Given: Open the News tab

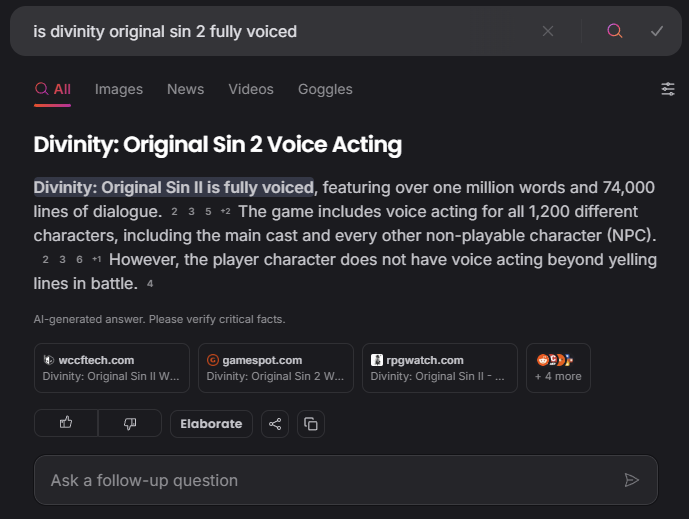Looking at the screenshot, I should tap(185, 89).
